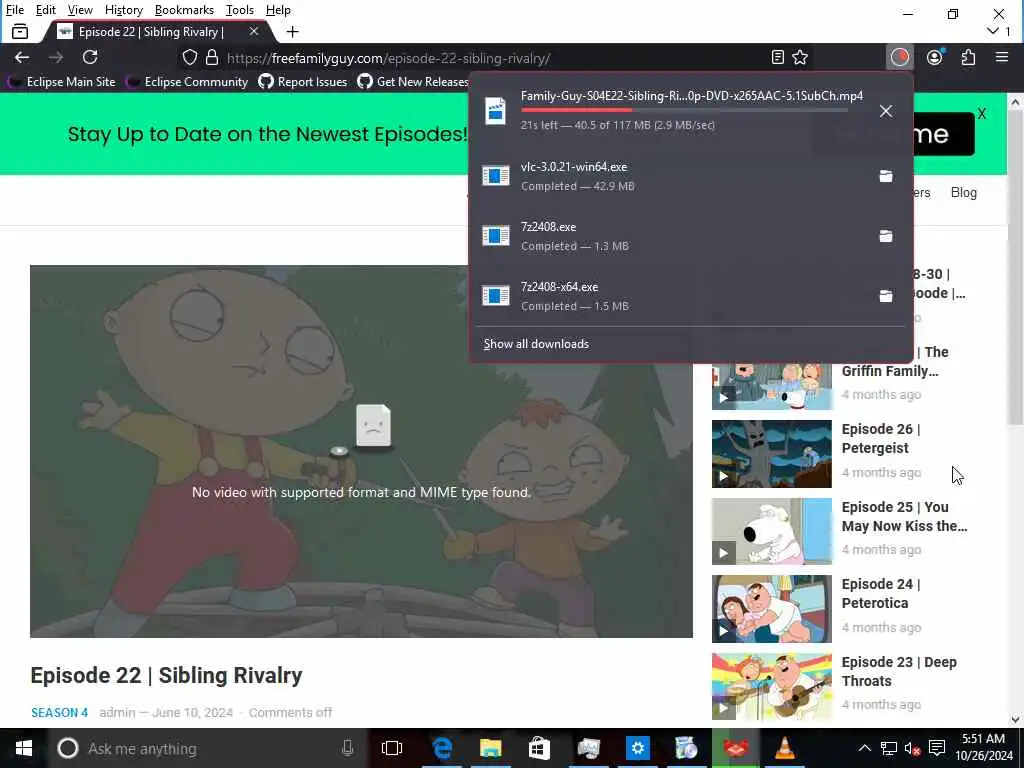Open Get New Releases bookmark
1024x768 pixels.
[x=413, y=82]
